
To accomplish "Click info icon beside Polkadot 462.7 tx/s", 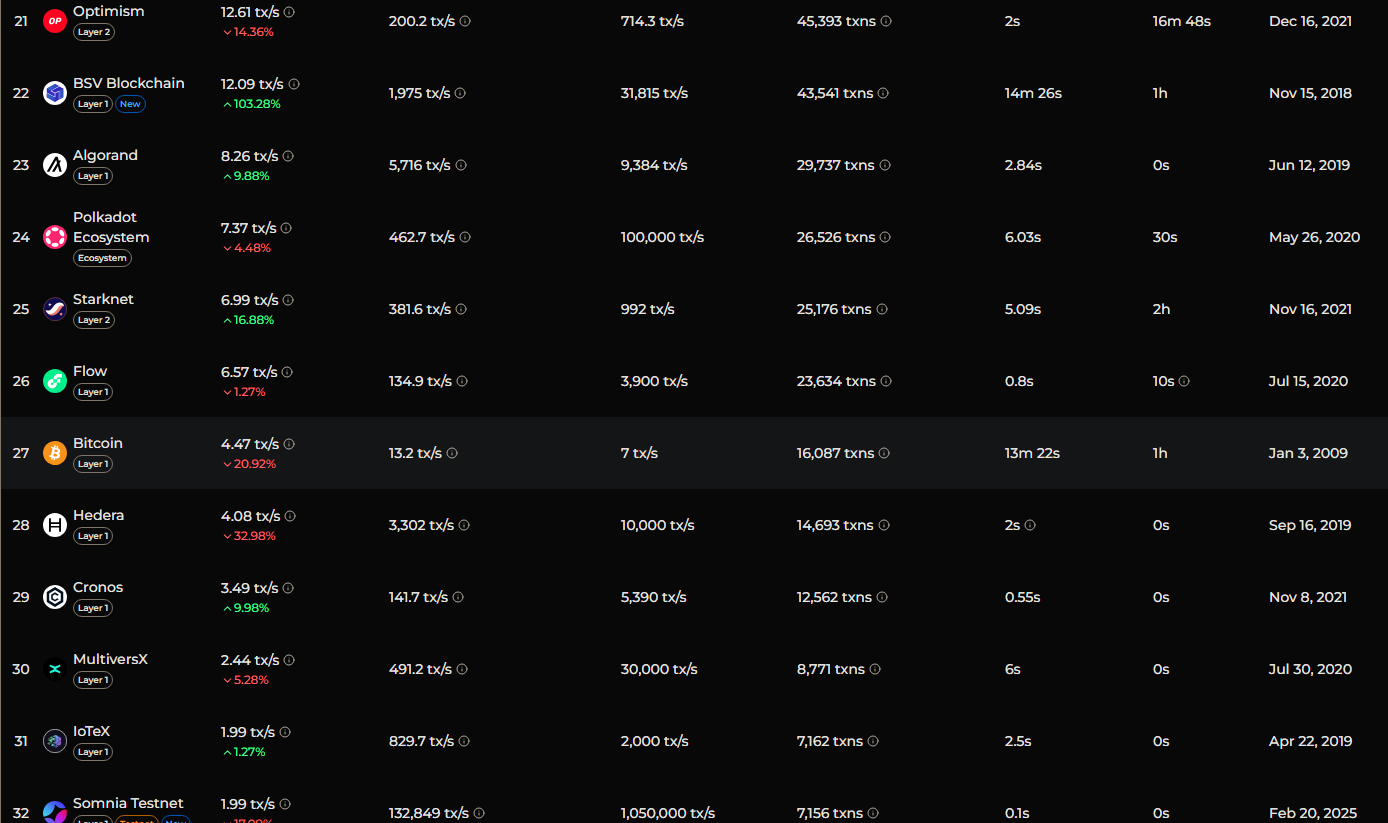I will click(x=465, y=237).
